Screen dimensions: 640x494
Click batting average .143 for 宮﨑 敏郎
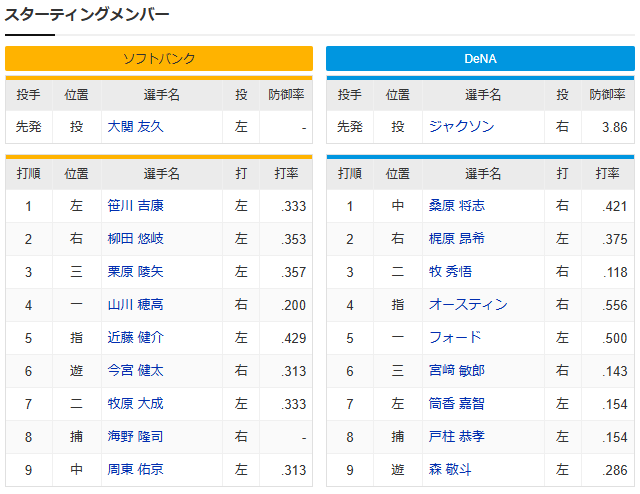pyautogui.click(x=615, y=372)
